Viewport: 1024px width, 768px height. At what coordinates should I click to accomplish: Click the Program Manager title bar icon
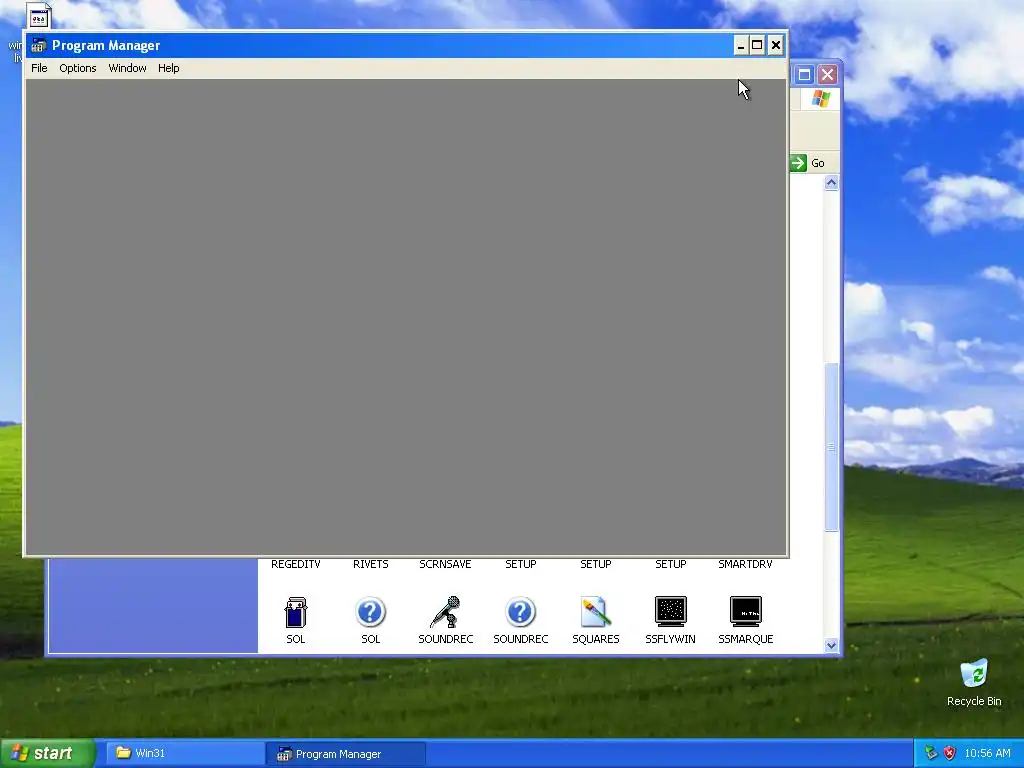click(x=39, y=45)
